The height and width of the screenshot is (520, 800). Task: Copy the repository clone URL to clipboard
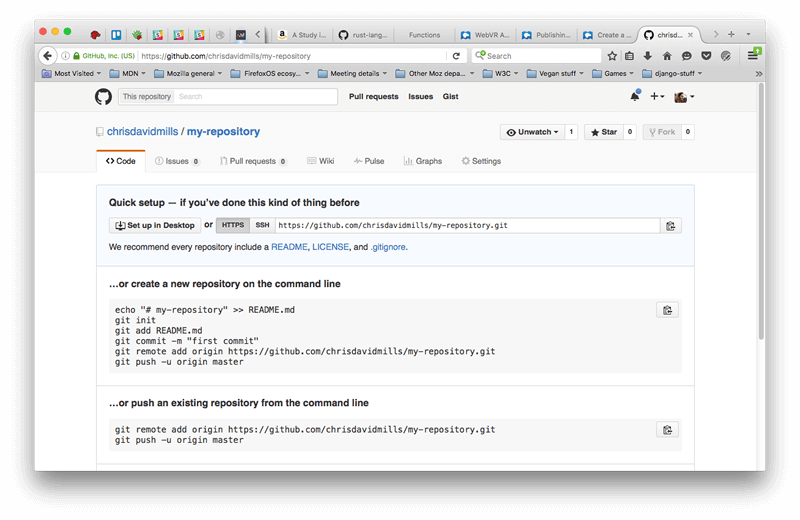pos(670,226)
